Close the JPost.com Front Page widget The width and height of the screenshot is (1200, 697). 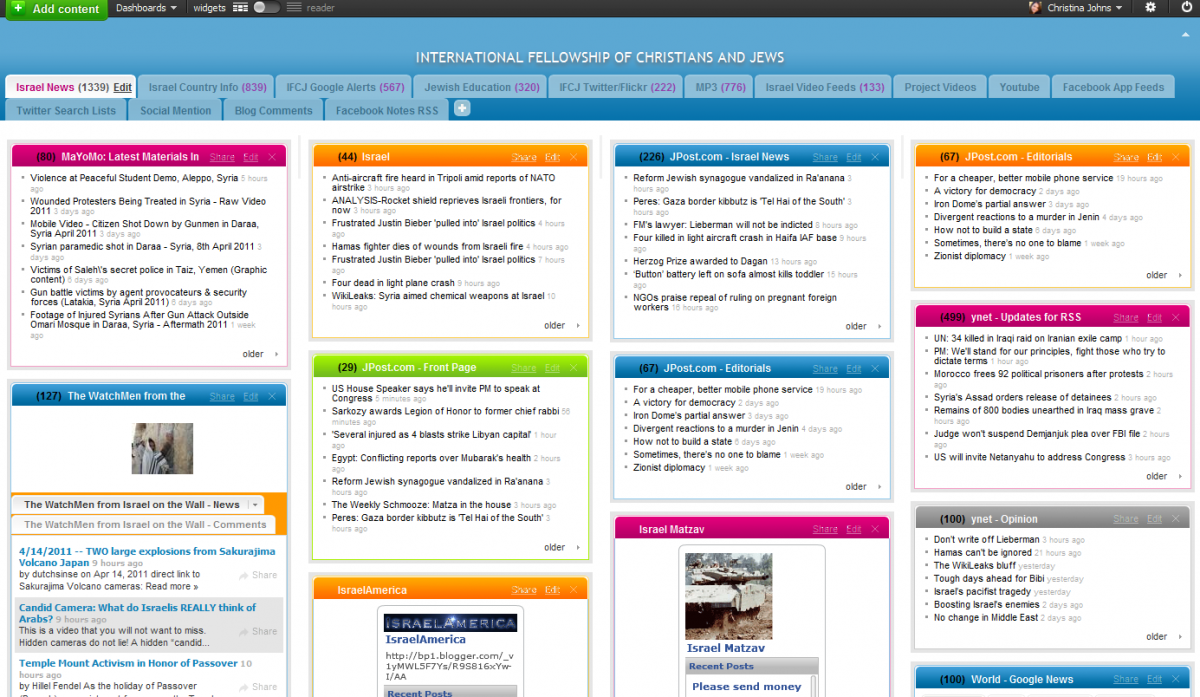point(574,368)
